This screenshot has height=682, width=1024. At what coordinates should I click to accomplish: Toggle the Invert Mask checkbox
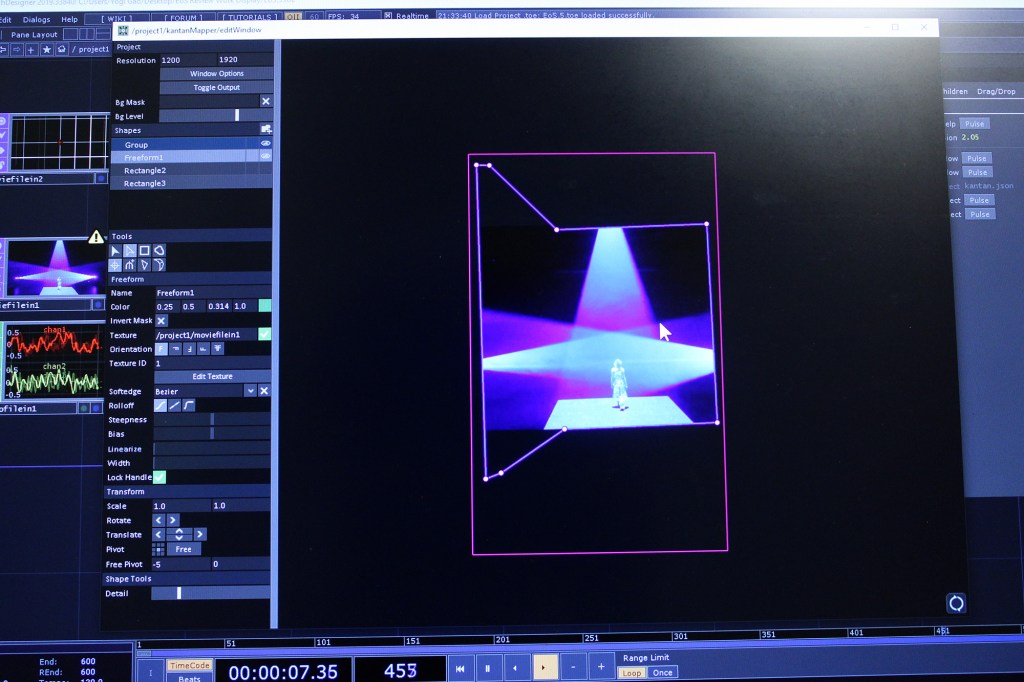(161, 321)
